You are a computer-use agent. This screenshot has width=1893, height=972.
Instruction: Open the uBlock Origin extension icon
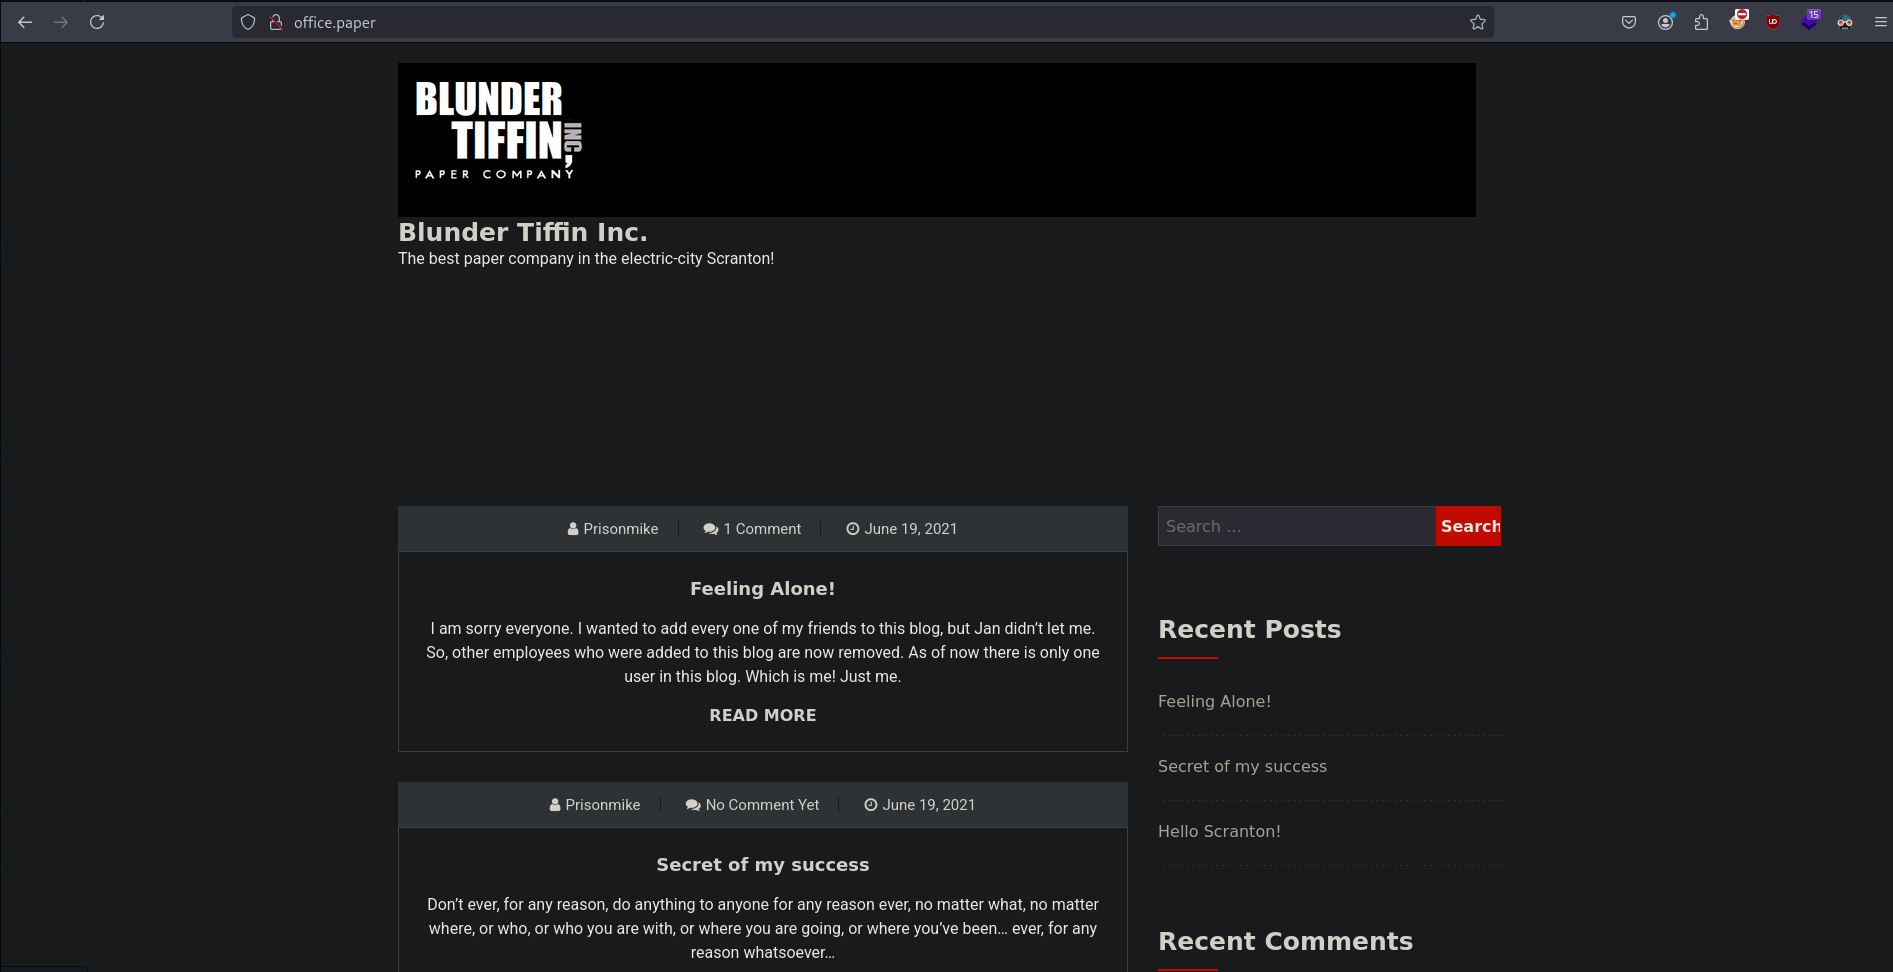coord(1773,22)
